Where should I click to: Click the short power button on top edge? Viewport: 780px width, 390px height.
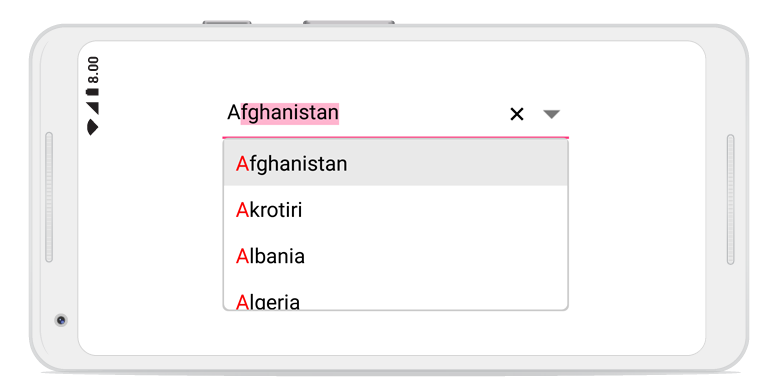[x=227, y=22]
